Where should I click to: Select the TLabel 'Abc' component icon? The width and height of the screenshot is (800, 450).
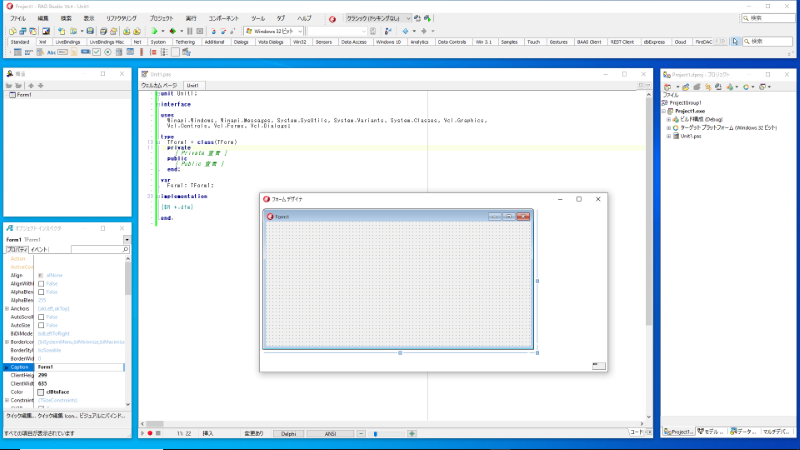pos(51,52)
